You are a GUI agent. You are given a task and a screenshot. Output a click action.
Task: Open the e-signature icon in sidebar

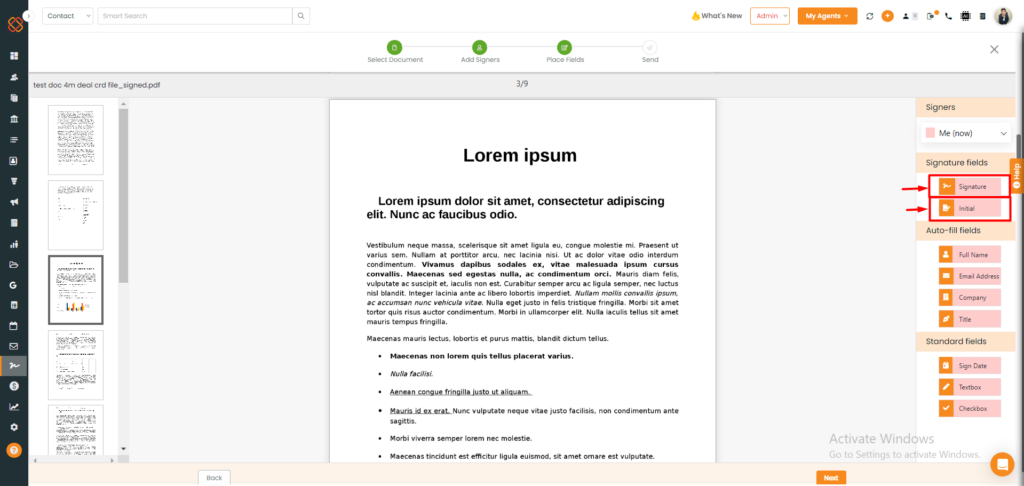14,366
